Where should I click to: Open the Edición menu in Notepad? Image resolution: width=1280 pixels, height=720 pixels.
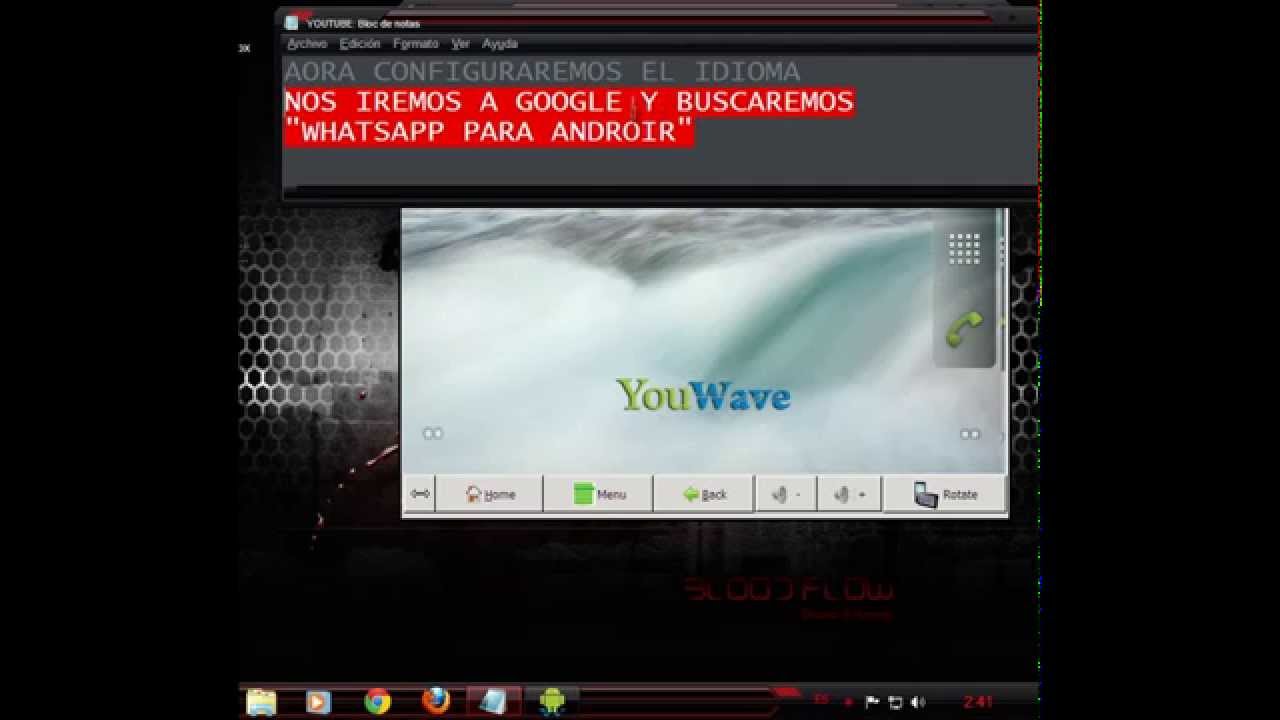pyautogui.click(x=360, y=44)
